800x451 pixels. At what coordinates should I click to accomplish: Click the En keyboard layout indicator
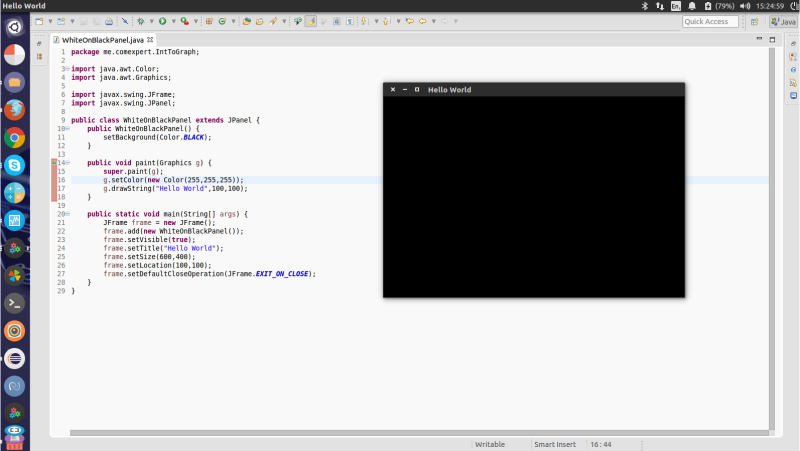pos(676,6)
